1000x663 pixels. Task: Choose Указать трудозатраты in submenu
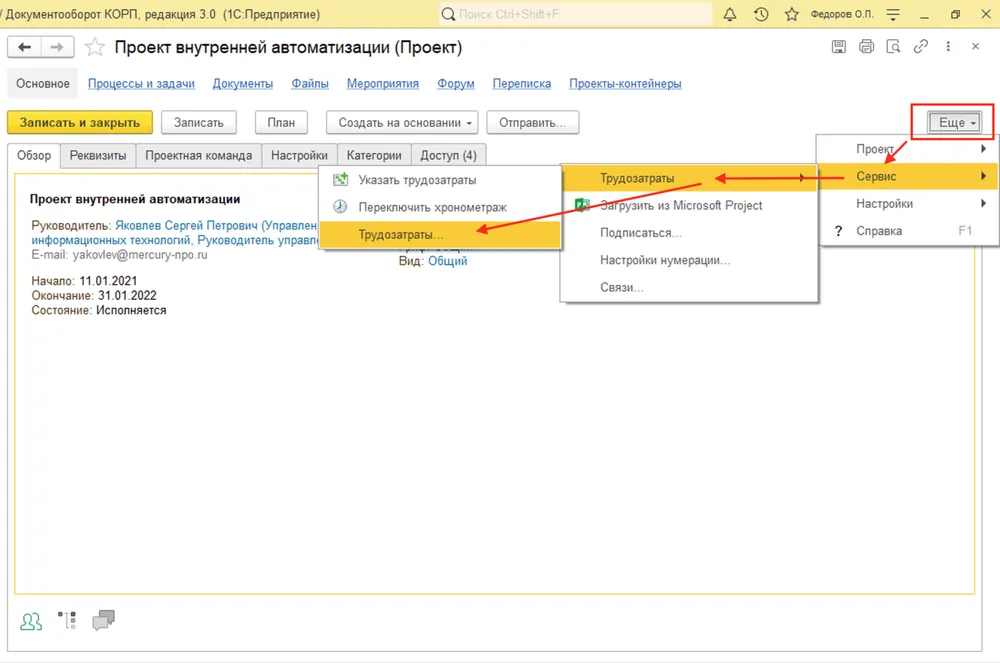pyautogui.click(x=439, y=180)
